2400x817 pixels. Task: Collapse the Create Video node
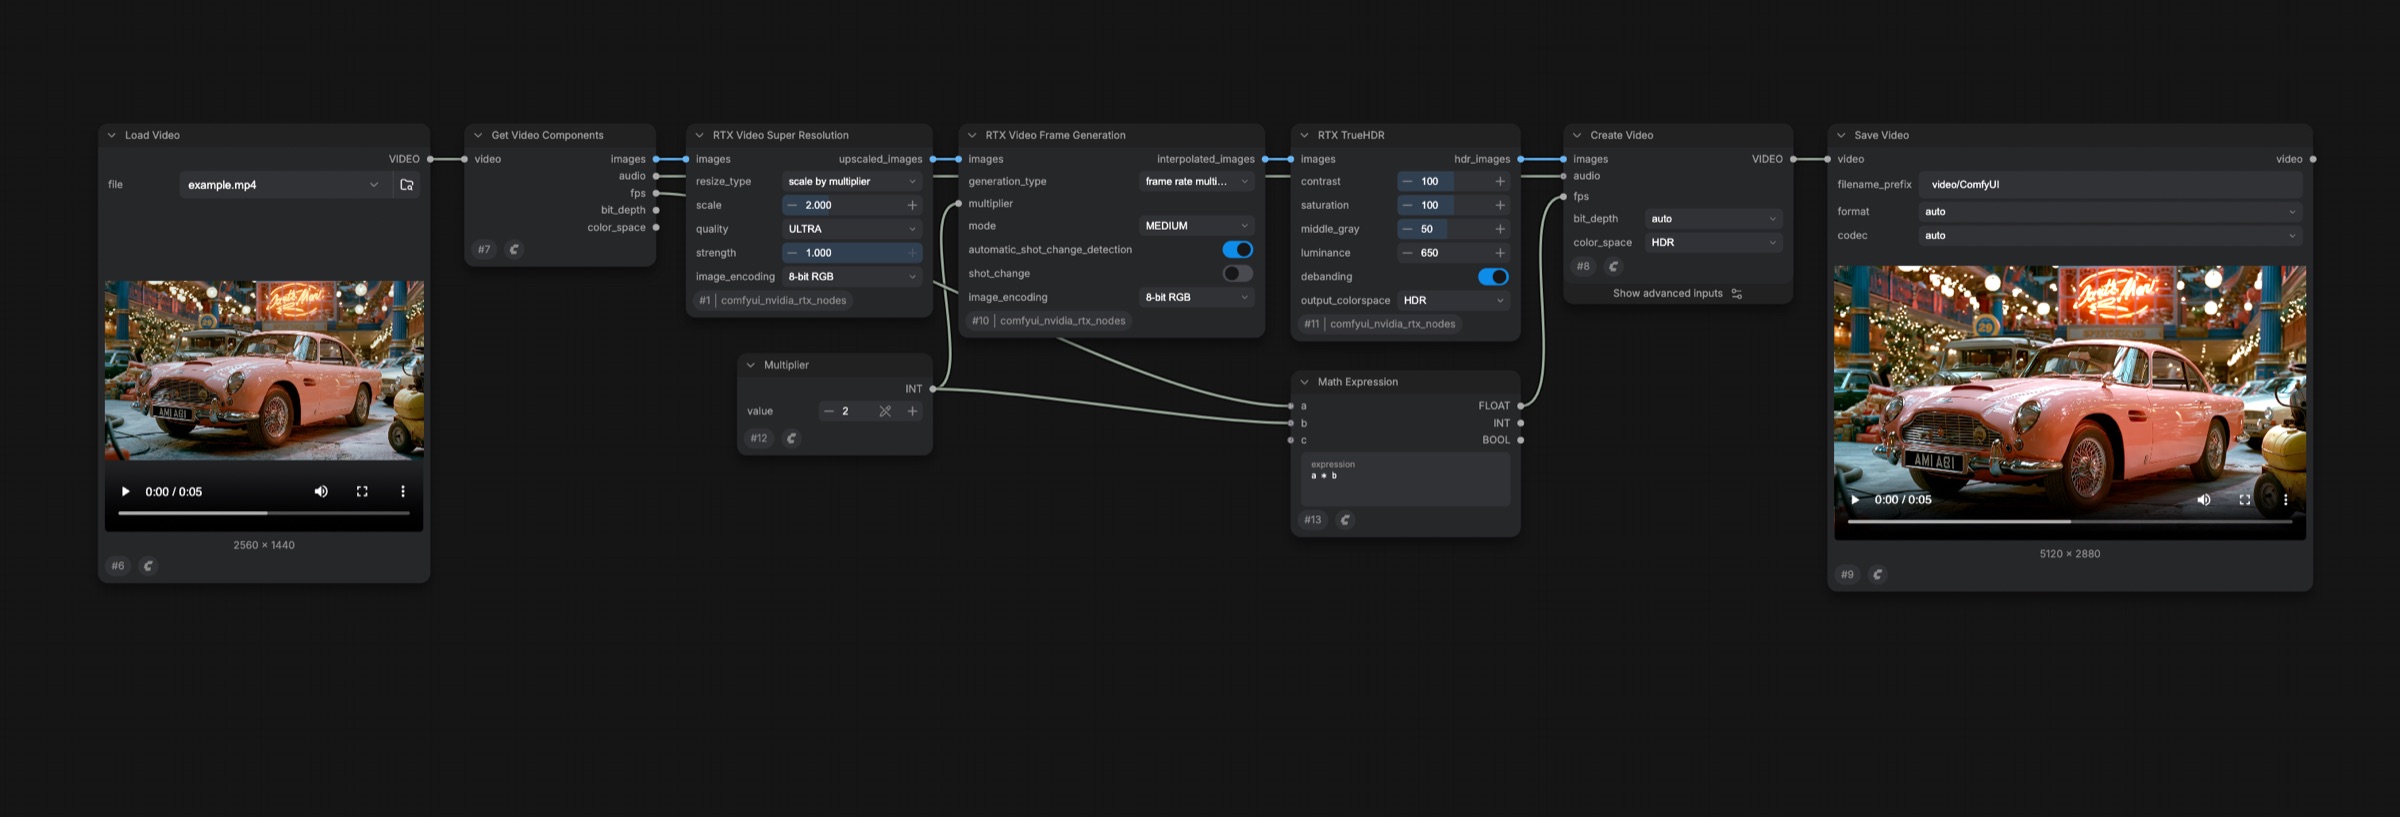1577,135
